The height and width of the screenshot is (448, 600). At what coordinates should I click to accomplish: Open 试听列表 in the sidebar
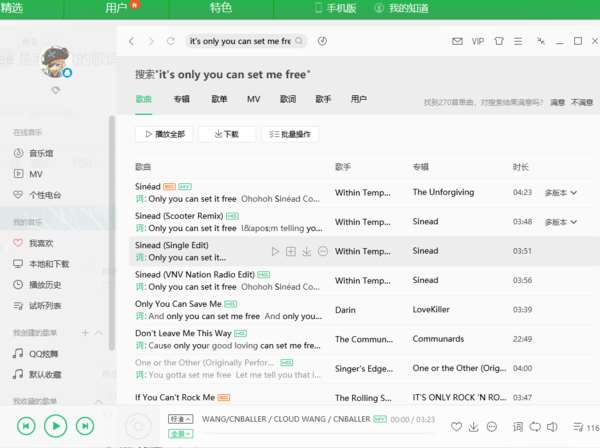click(x=37, y=305)
